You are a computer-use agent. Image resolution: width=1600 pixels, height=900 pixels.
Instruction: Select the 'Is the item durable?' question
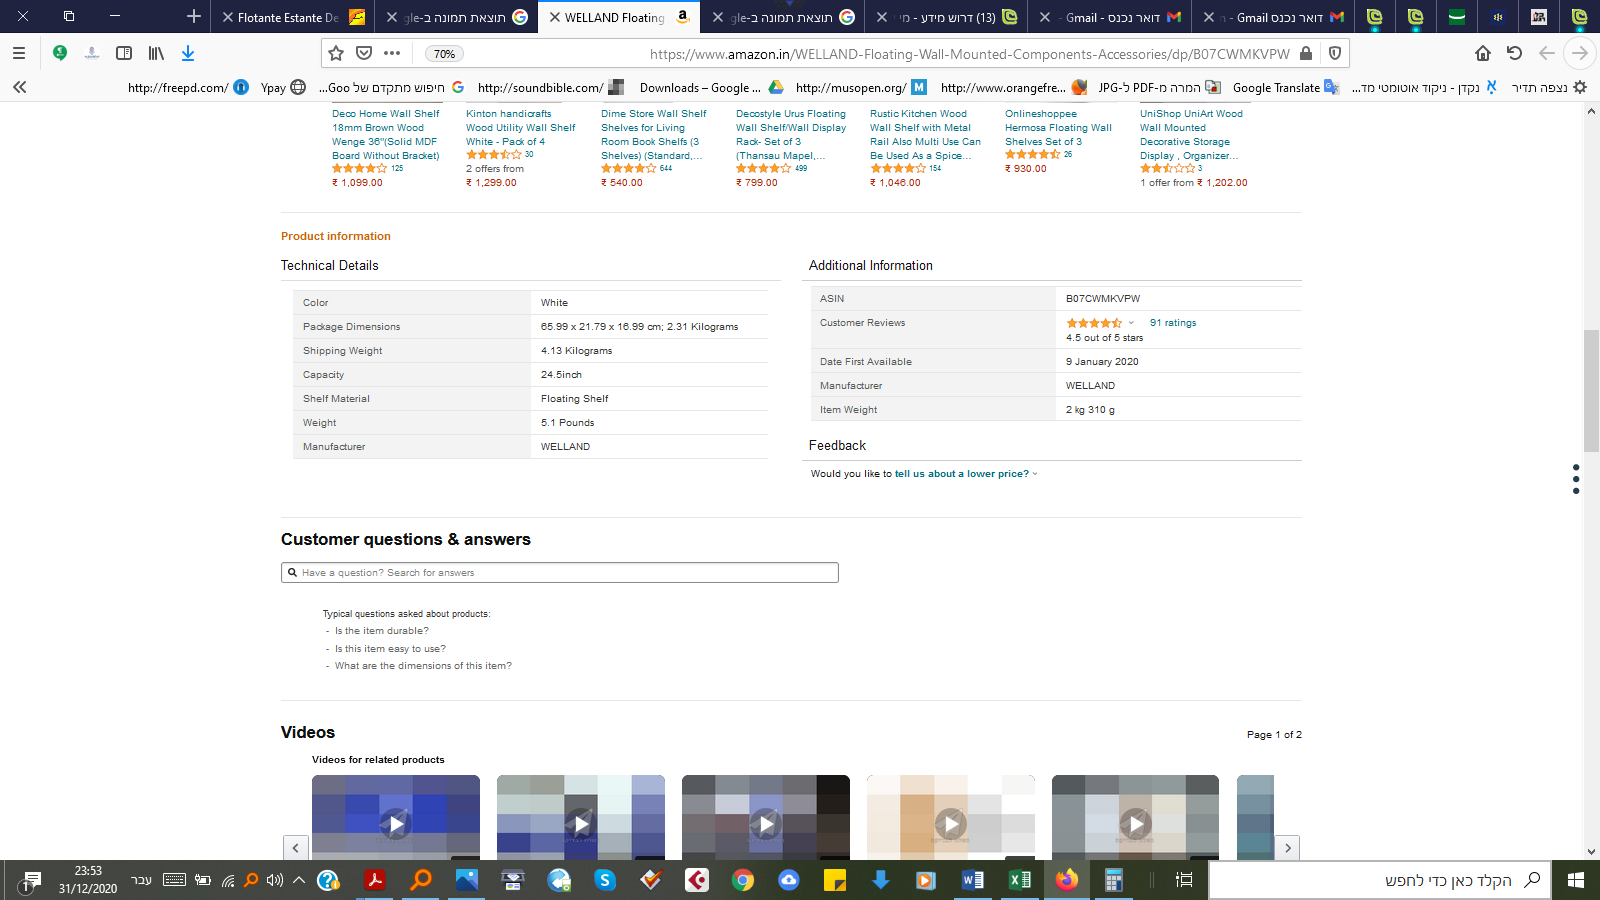pyautogui.click(x=382, y=631)
